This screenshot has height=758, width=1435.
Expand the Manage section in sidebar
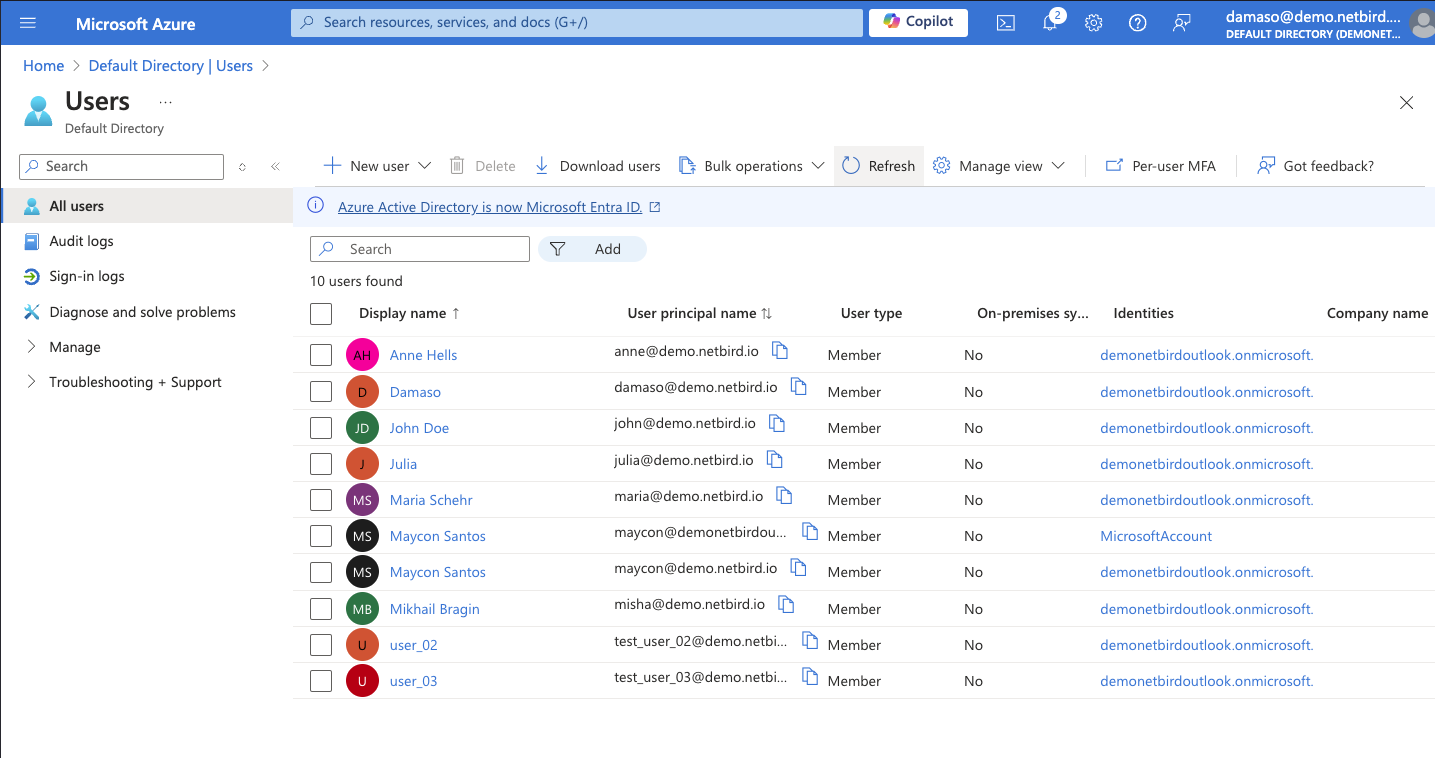click(x=75, y=347)
